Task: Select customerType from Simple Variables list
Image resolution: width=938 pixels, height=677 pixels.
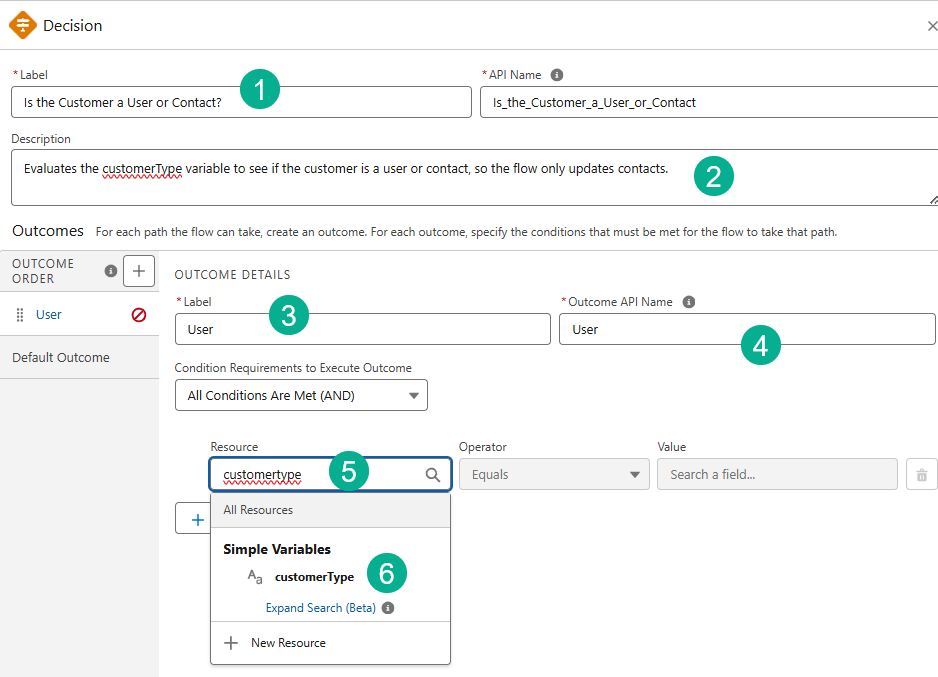Action: 314,577
